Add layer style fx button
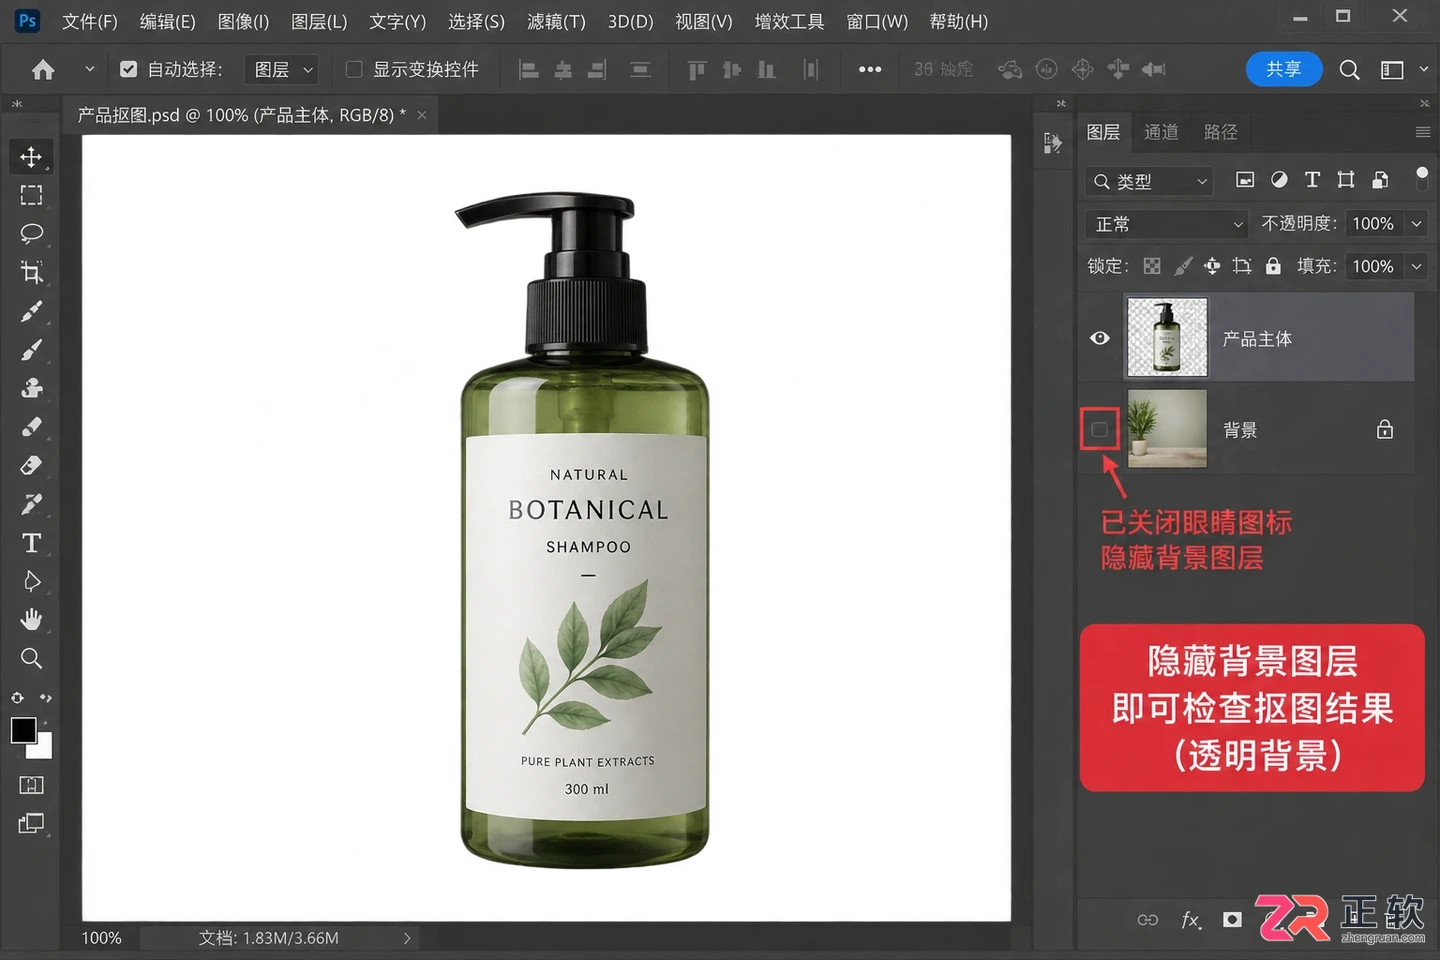 point(1190,920)
